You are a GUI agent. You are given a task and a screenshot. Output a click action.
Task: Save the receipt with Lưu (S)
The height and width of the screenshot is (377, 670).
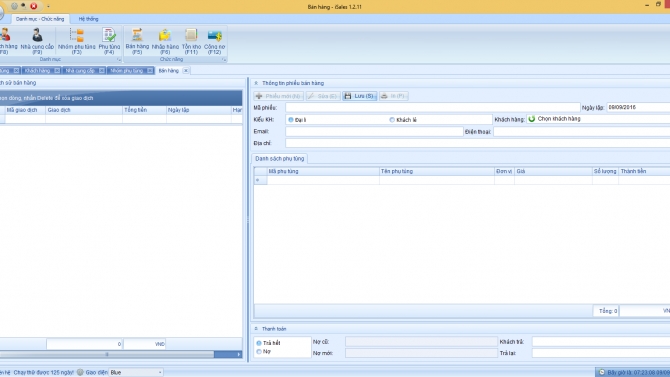tap(359, 96)
